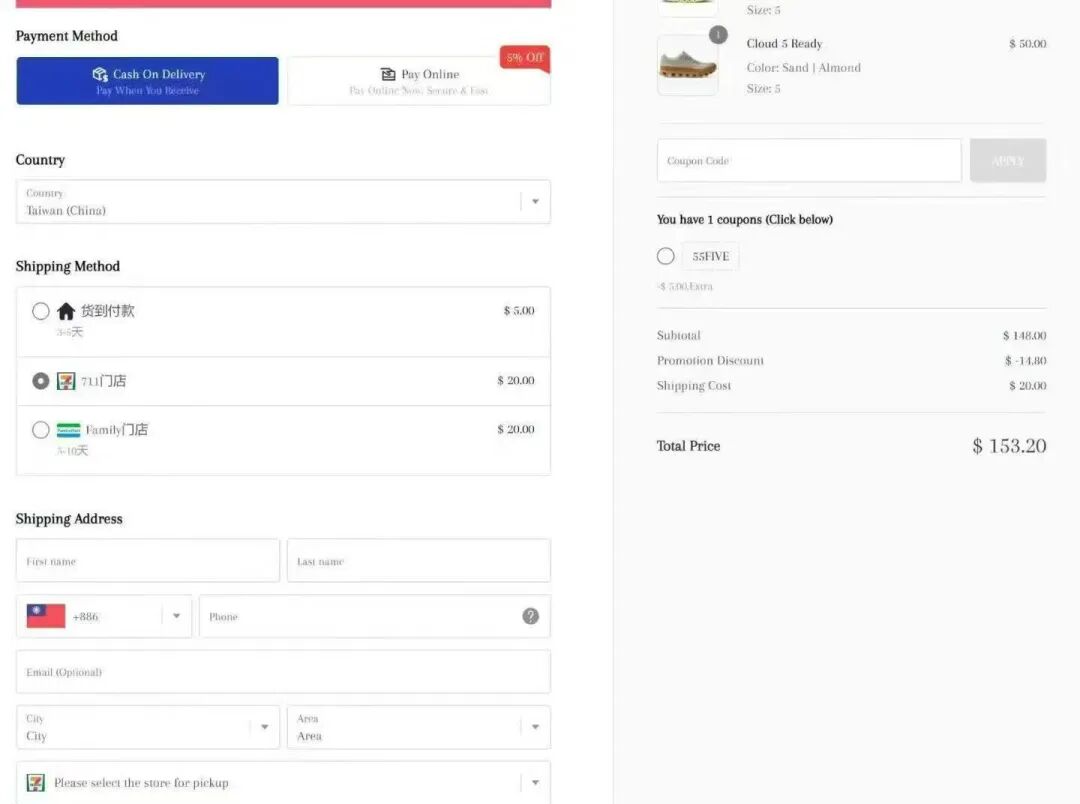Choose Pay Online payment option
This screenshot has height=804, width=1080.
(419, 81)
